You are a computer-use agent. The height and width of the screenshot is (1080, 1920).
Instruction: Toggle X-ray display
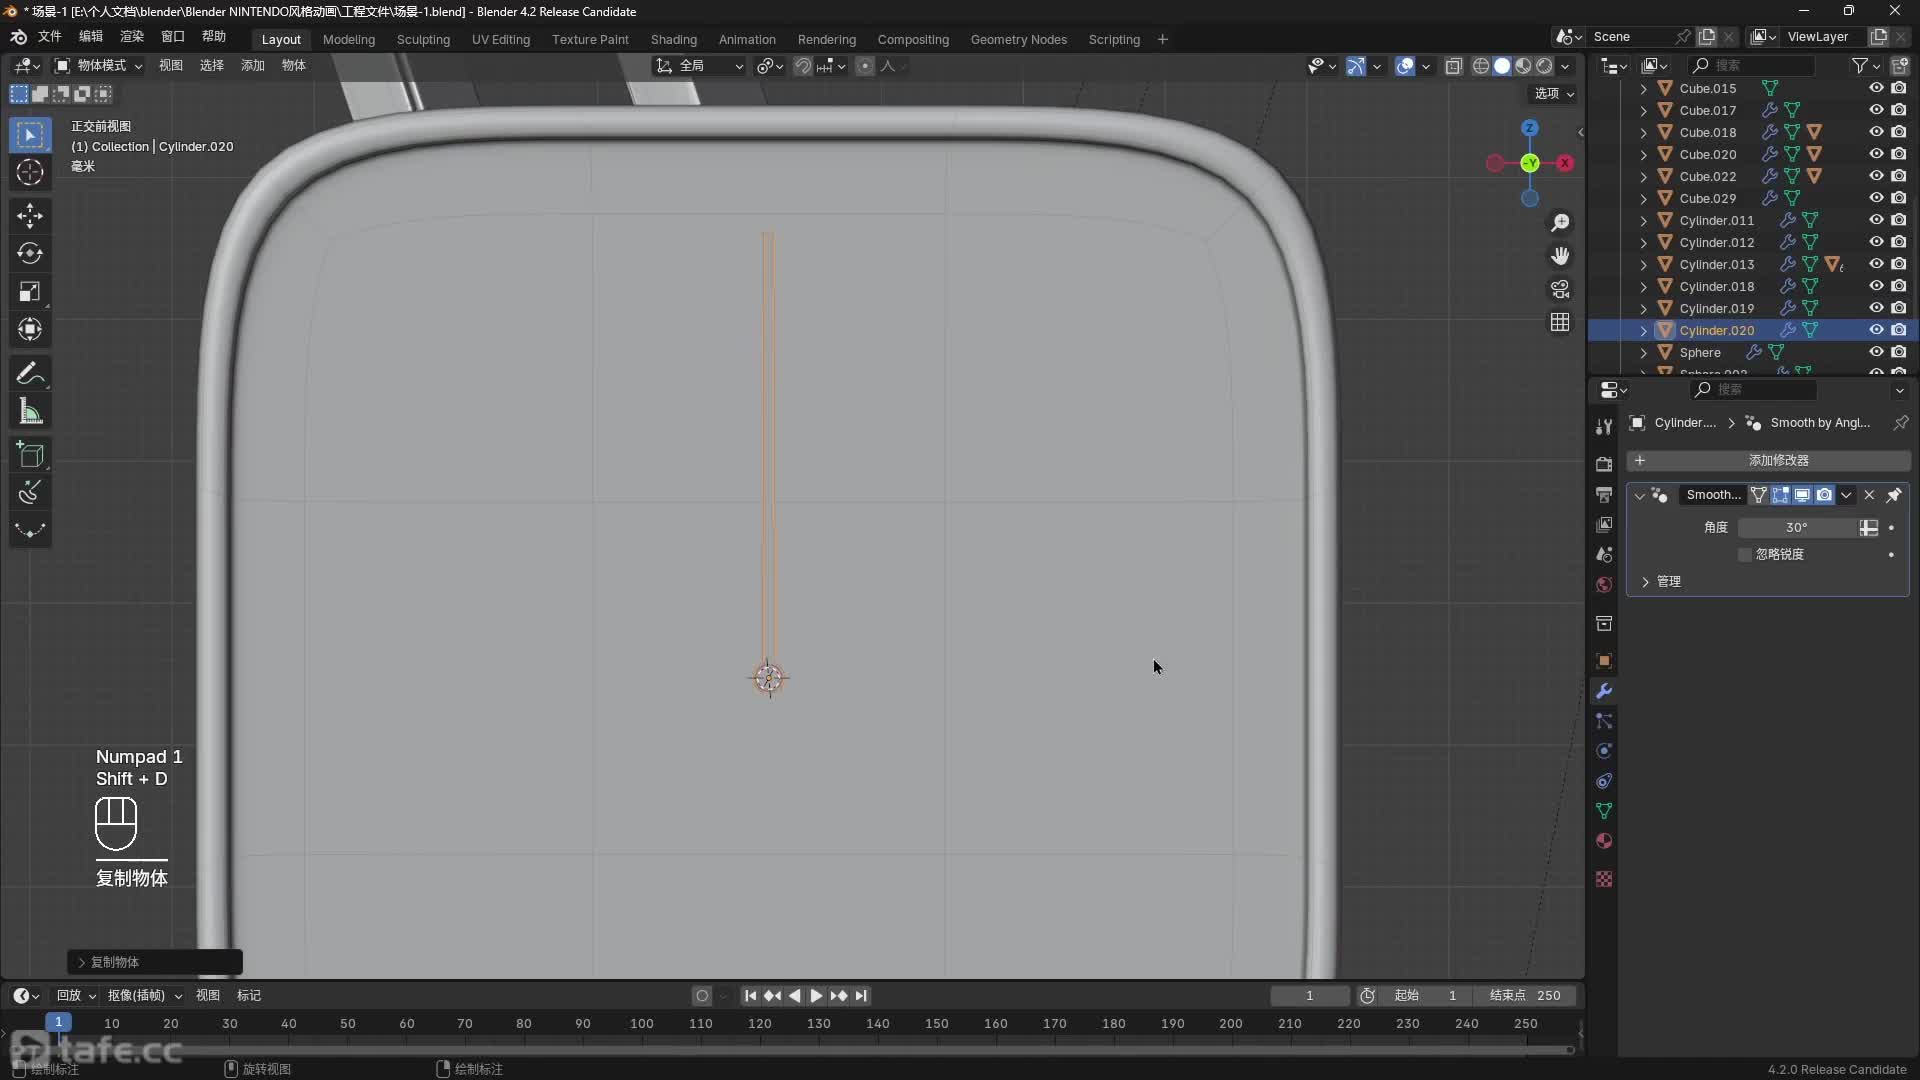[x=1454, y=66]
